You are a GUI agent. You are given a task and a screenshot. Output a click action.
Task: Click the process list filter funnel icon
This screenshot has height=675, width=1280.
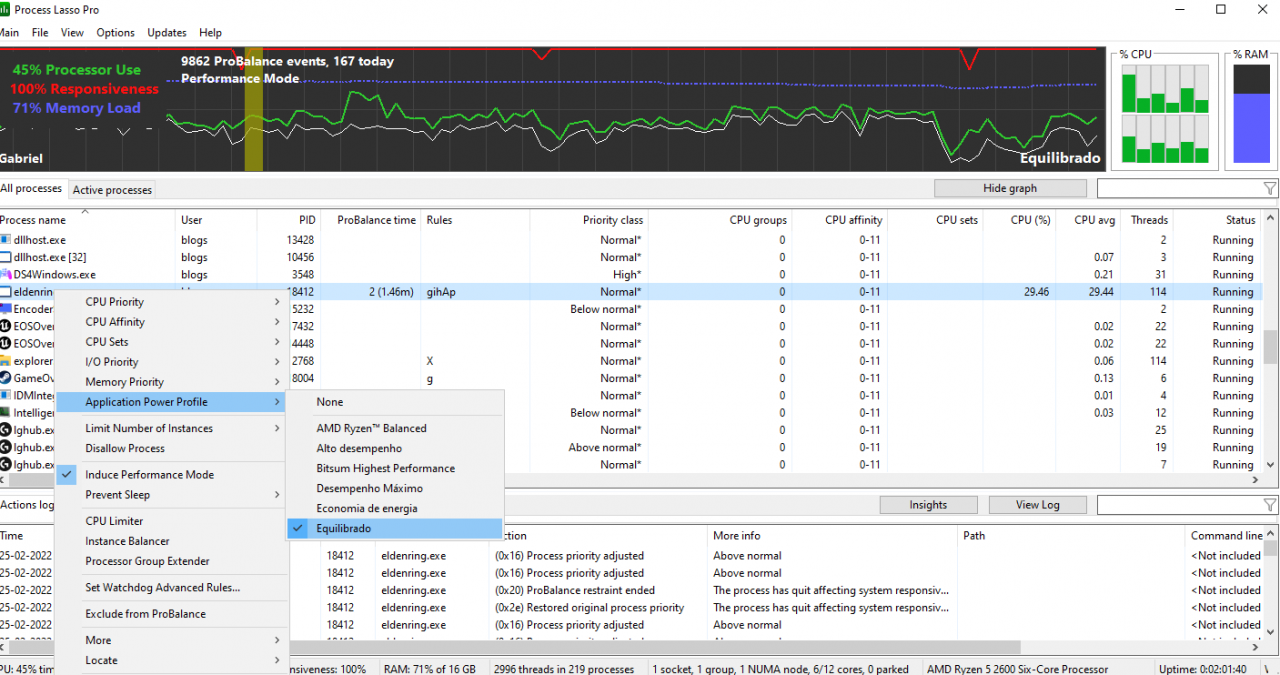(1270, 188)
